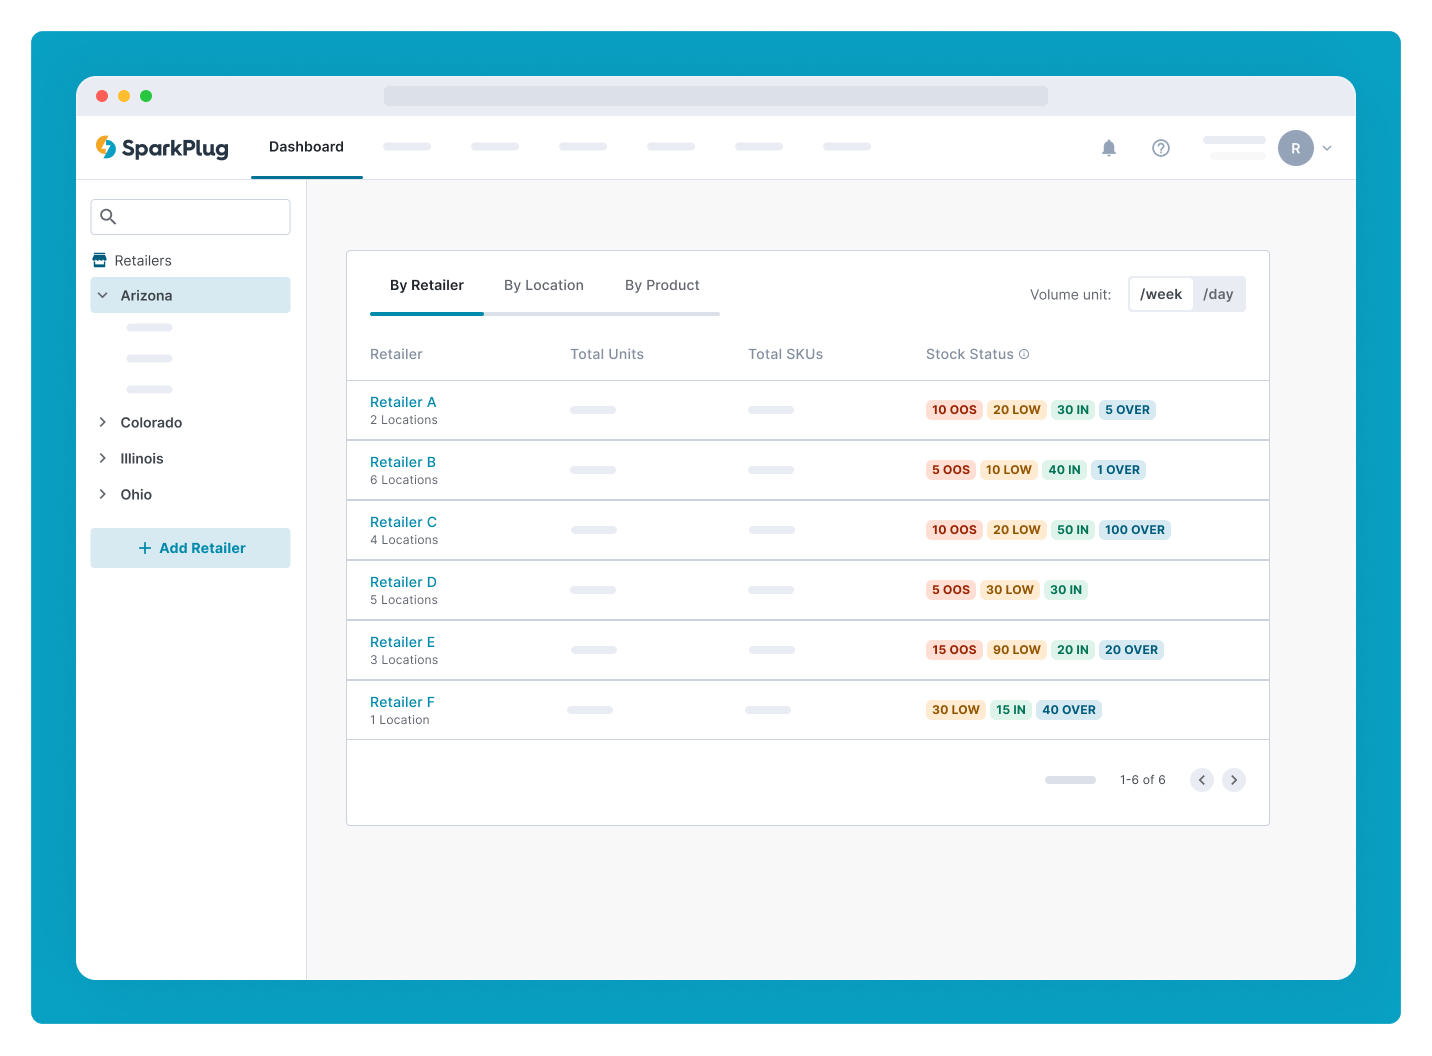Click the Add Retailer button
Screen dimensions: 1432x1056
190,548
